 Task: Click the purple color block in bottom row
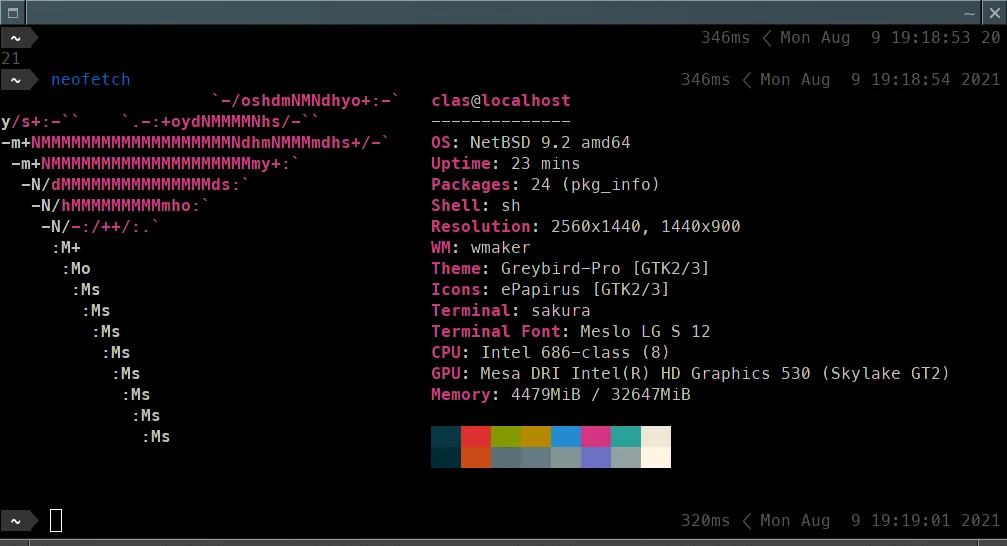point(596,457)
